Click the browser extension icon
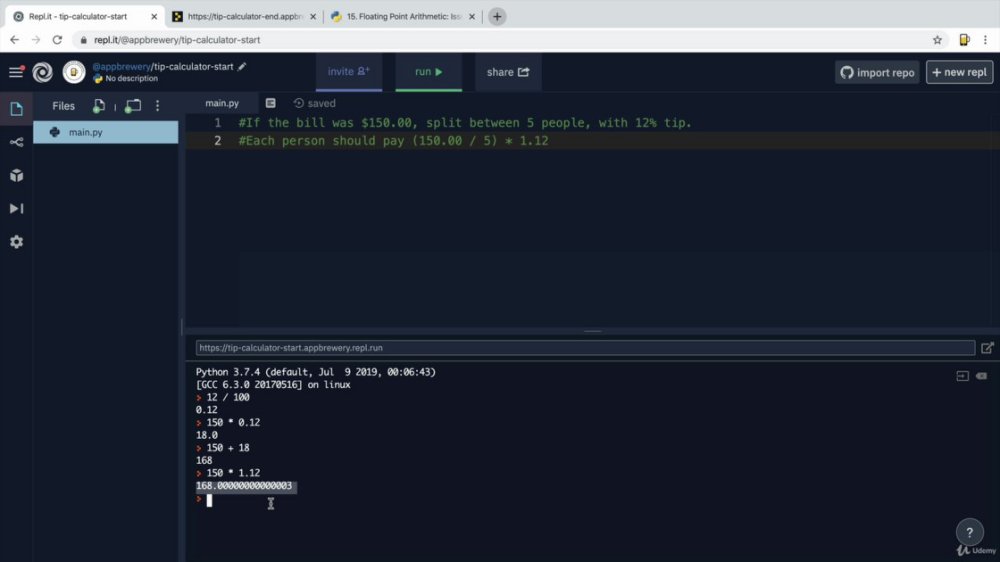1000x562 pixels. click(964, 40)
